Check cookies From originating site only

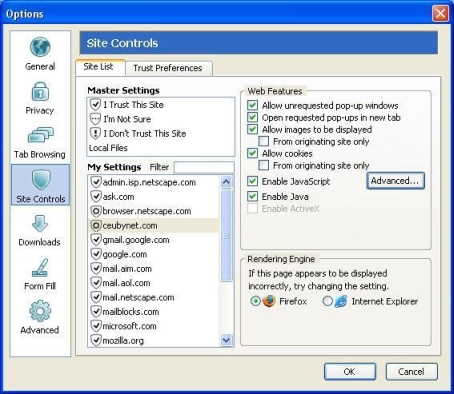[x=264, y=165]
